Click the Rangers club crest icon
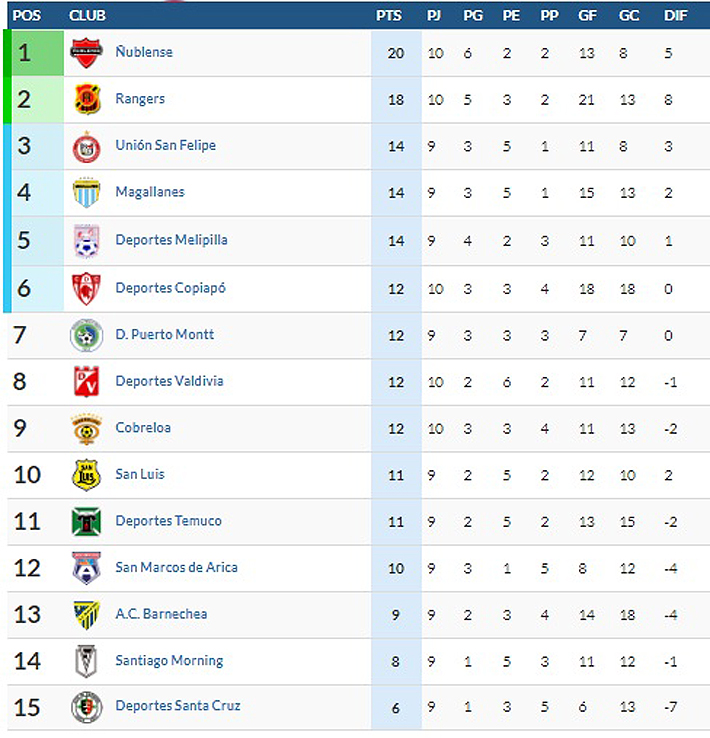710x738 pixels. click(x=86, y=99)
